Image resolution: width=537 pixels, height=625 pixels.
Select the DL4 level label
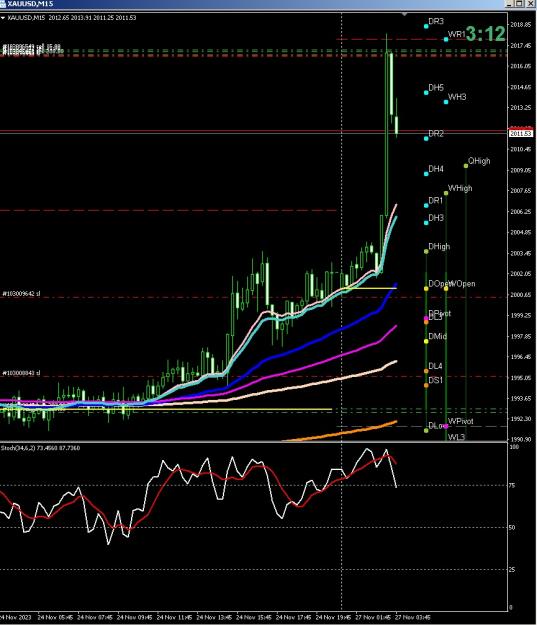point(436,366)
